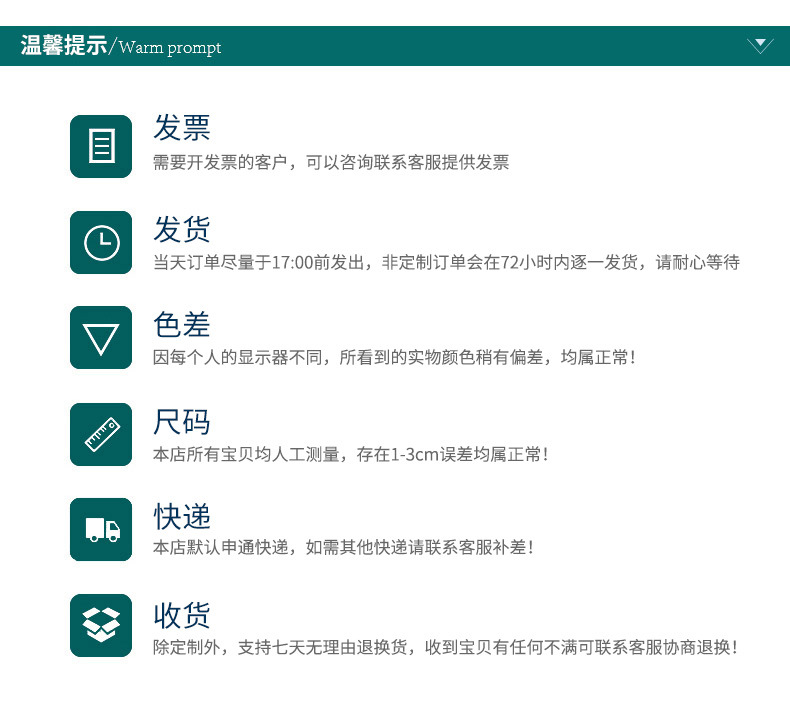Viewport: 790px width, 711px height.
Task: Select the 发货 heading
Action: click(182, 229)
